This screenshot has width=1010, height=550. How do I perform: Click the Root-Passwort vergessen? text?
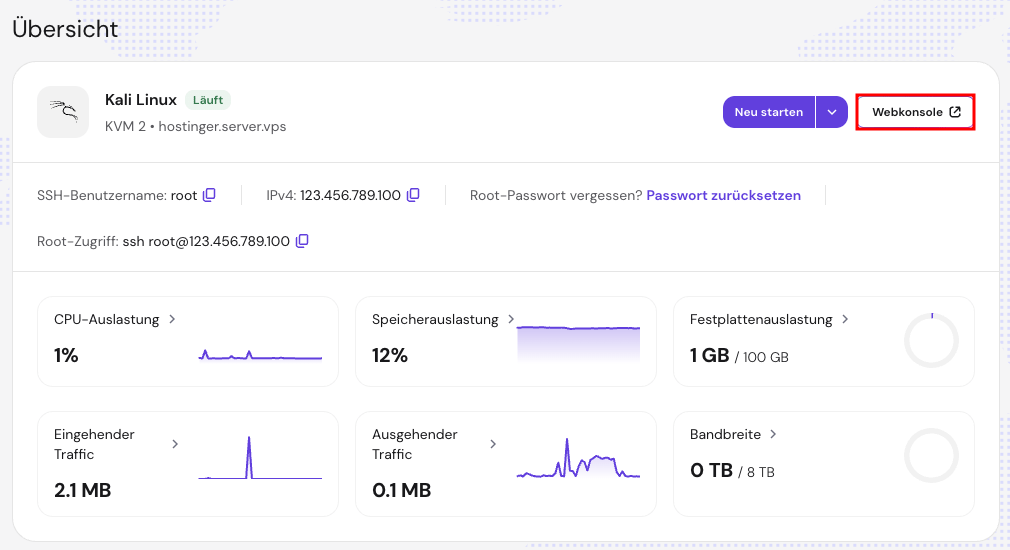pos(556,195)
